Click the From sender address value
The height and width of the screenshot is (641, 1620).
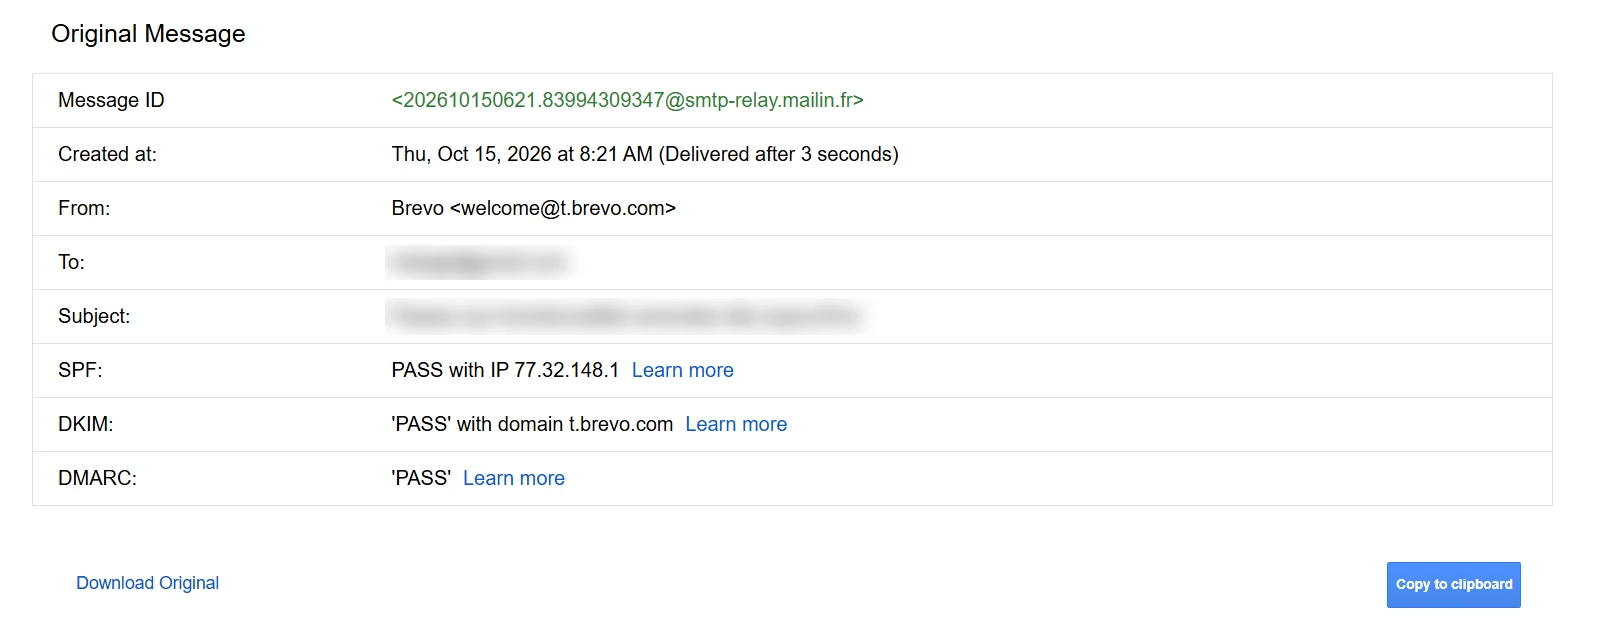coord(533,208)
